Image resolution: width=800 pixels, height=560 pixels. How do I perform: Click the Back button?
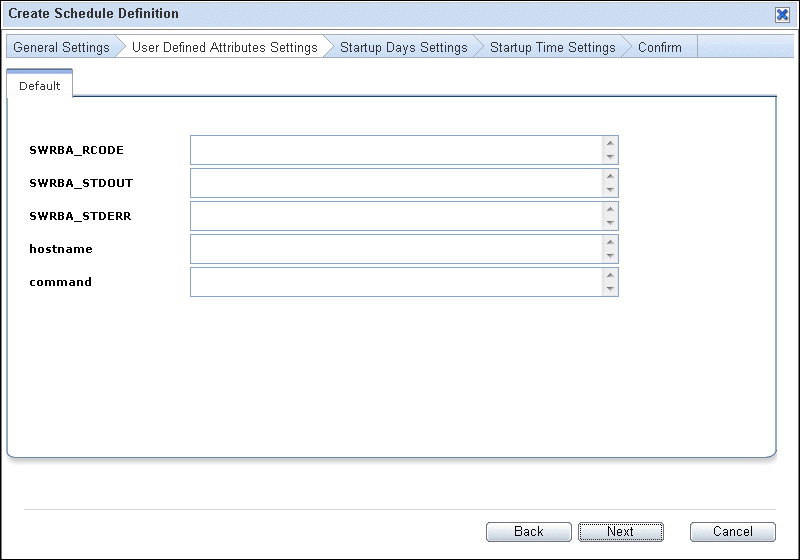529,531
